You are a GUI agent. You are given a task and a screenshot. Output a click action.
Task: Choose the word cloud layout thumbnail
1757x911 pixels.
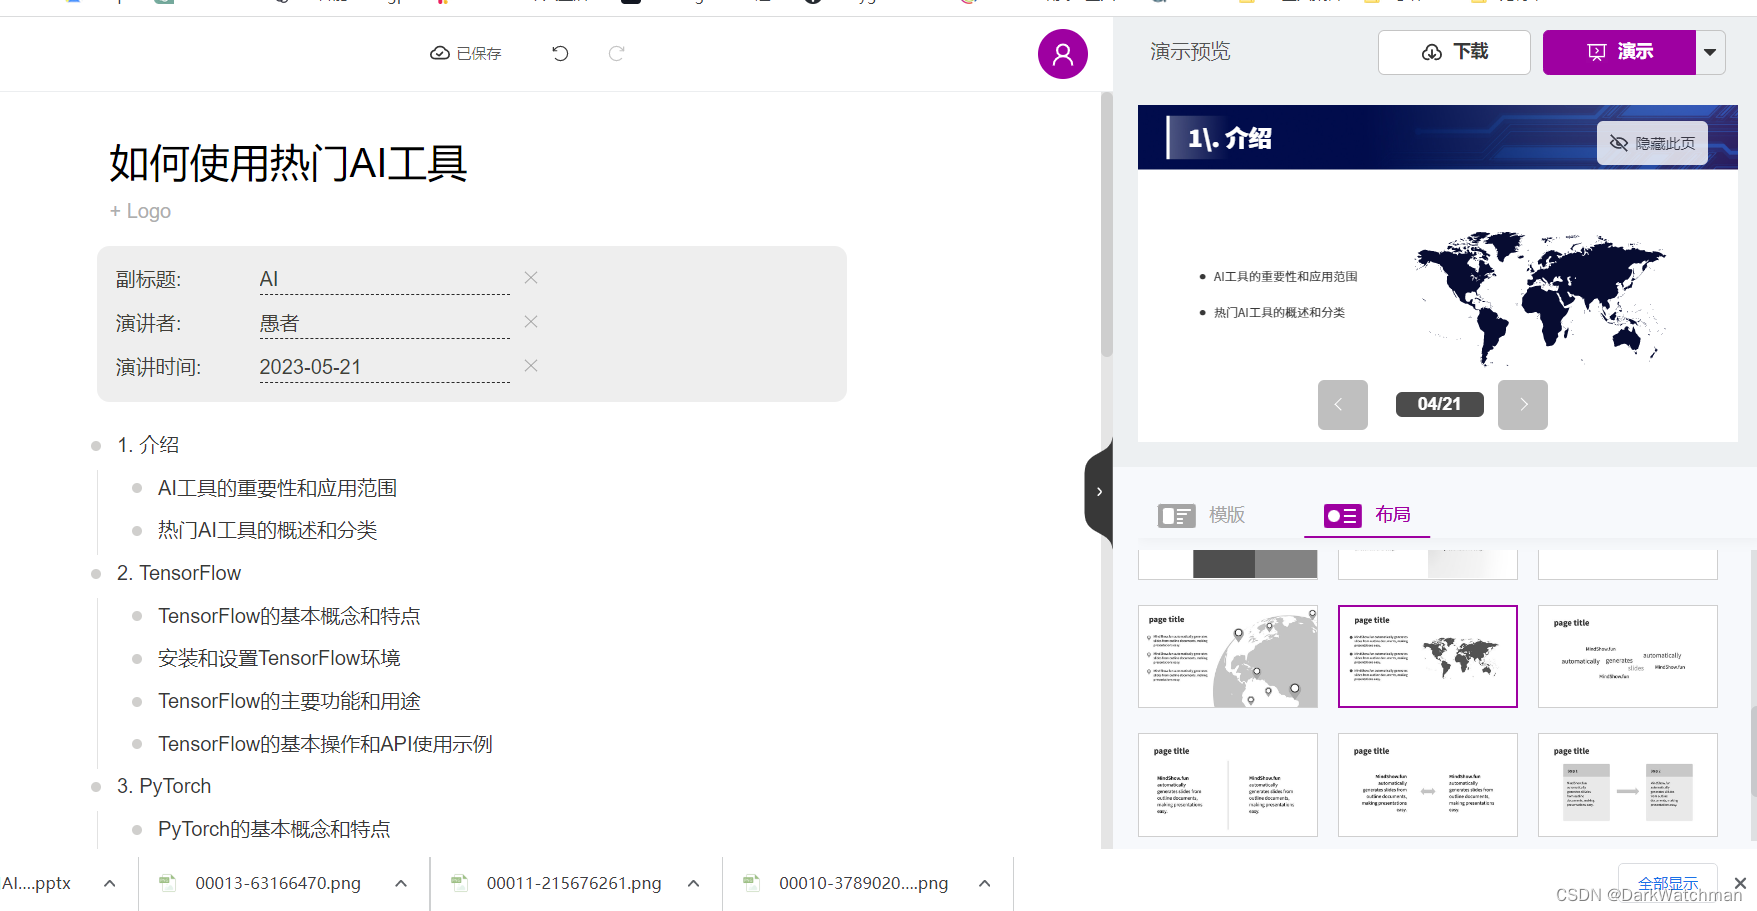(1628, 656)
